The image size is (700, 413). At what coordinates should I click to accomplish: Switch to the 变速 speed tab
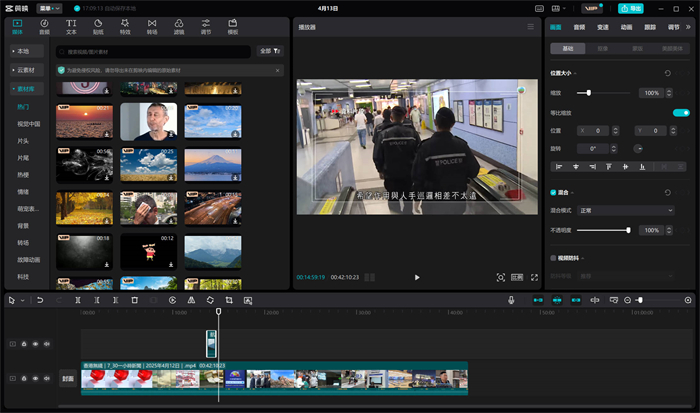tap(603, 27)
